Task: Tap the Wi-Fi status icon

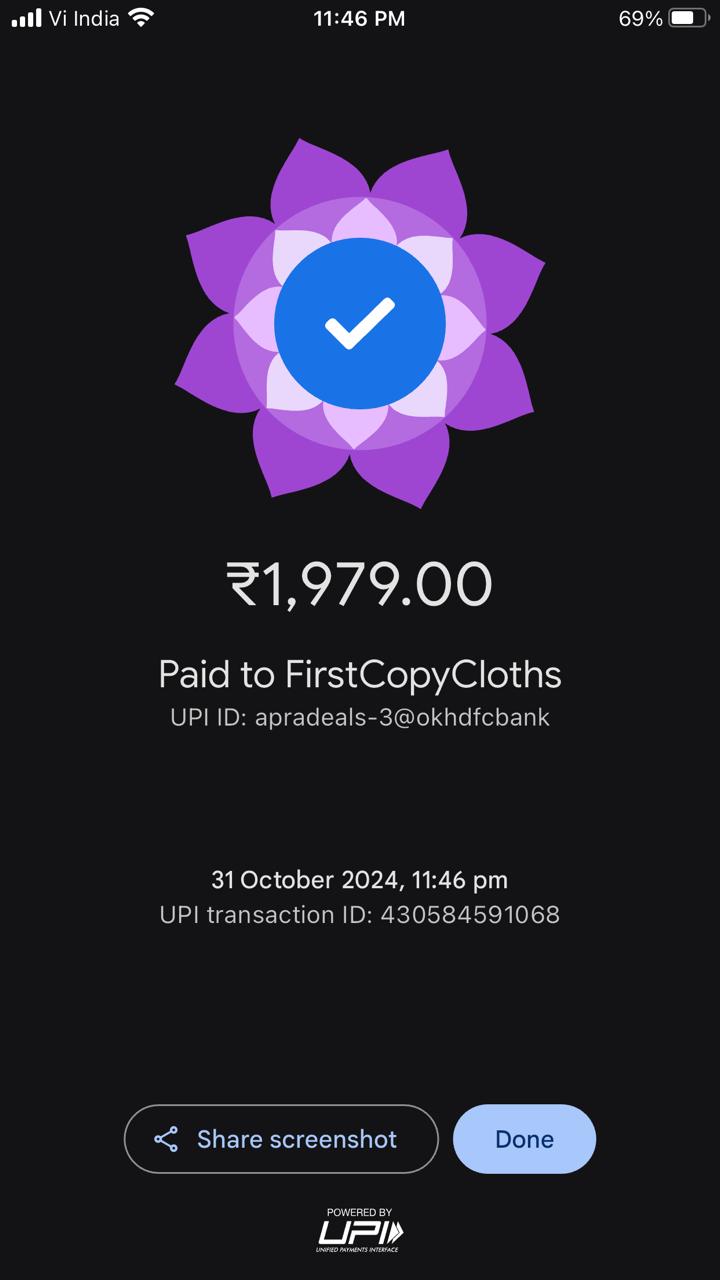Action: (141, 18)
